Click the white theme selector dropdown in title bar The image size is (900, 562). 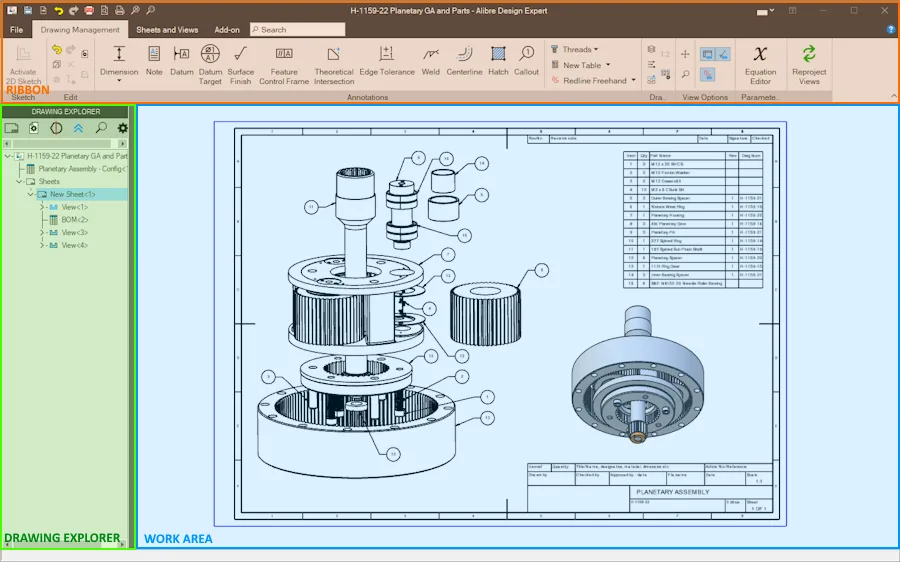(x=765, y=11)
